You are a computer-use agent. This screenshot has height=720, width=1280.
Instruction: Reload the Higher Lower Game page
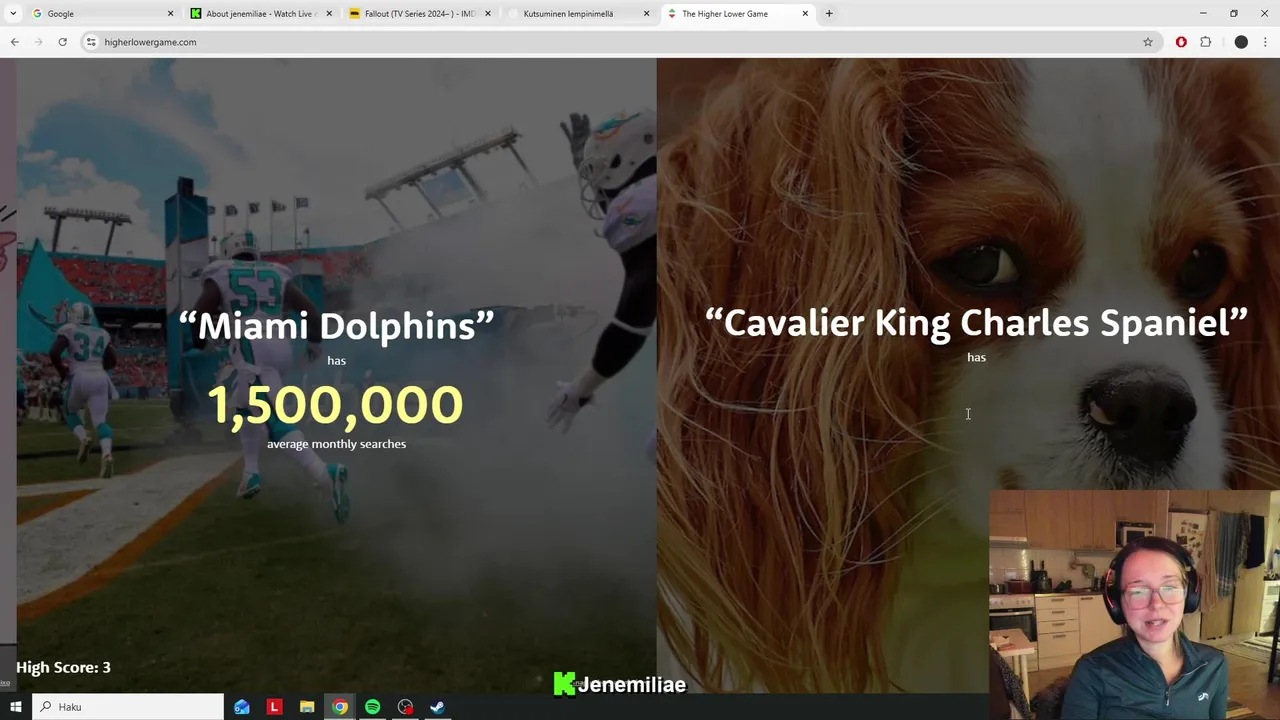(62, 42)
